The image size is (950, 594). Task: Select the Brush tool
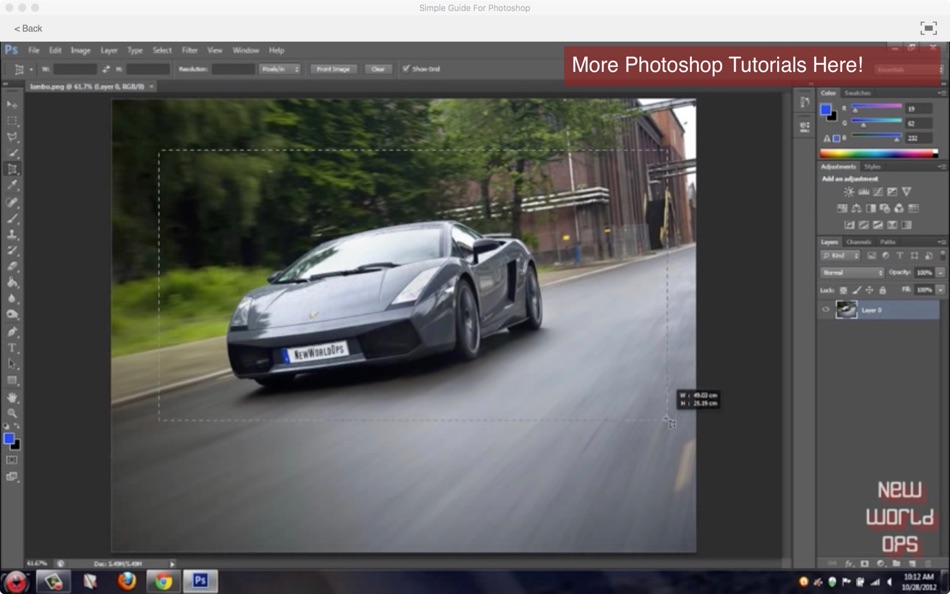coord(12,218)
